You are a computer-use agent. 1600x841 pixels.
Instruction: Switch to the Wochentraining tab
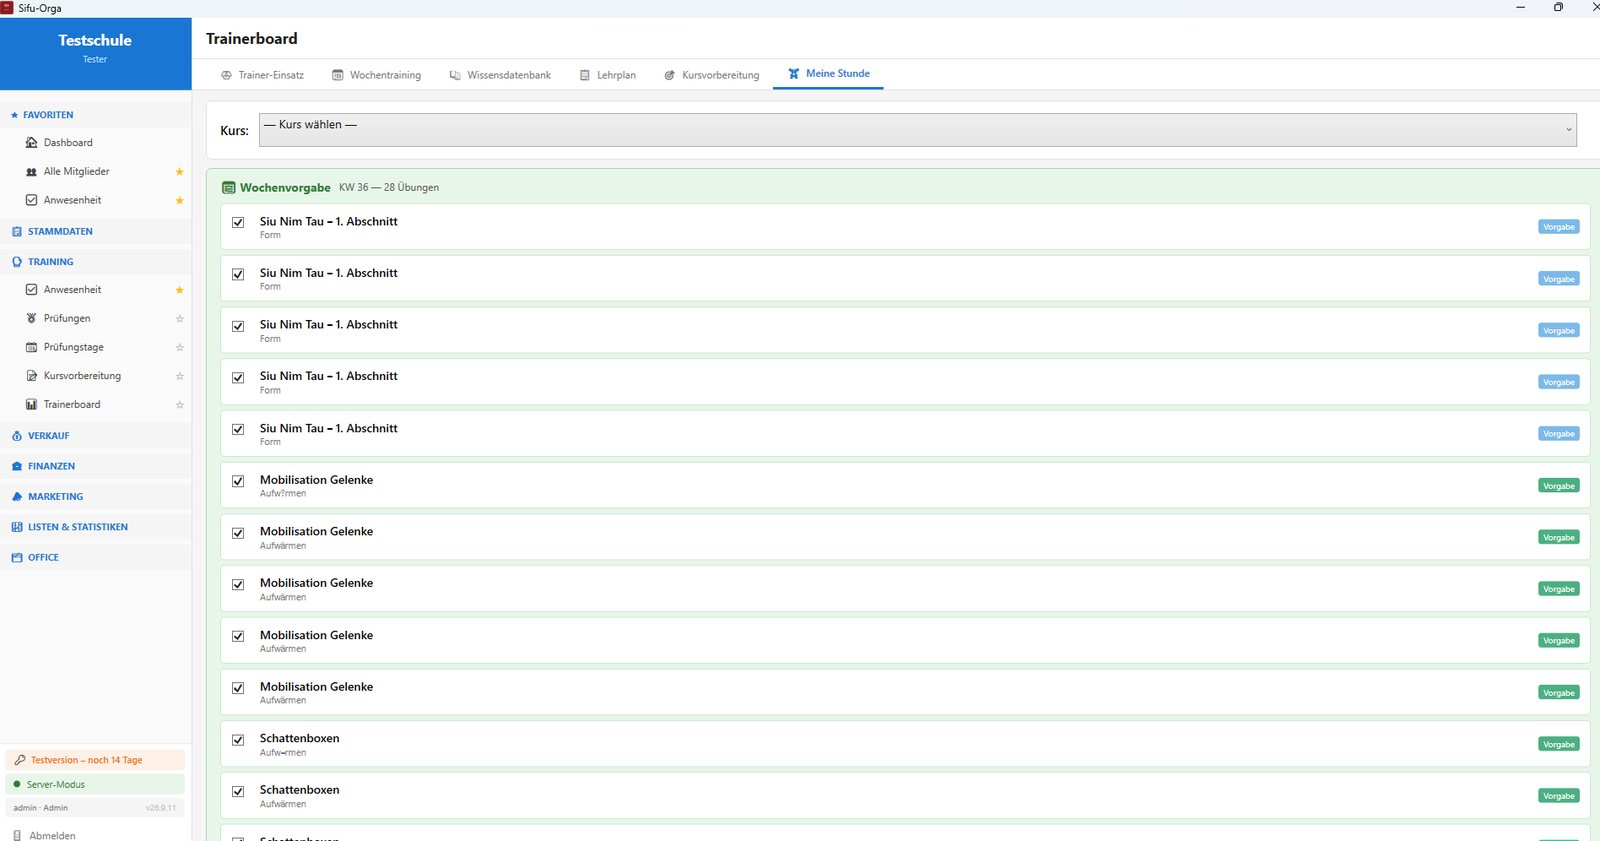[376, 75]
